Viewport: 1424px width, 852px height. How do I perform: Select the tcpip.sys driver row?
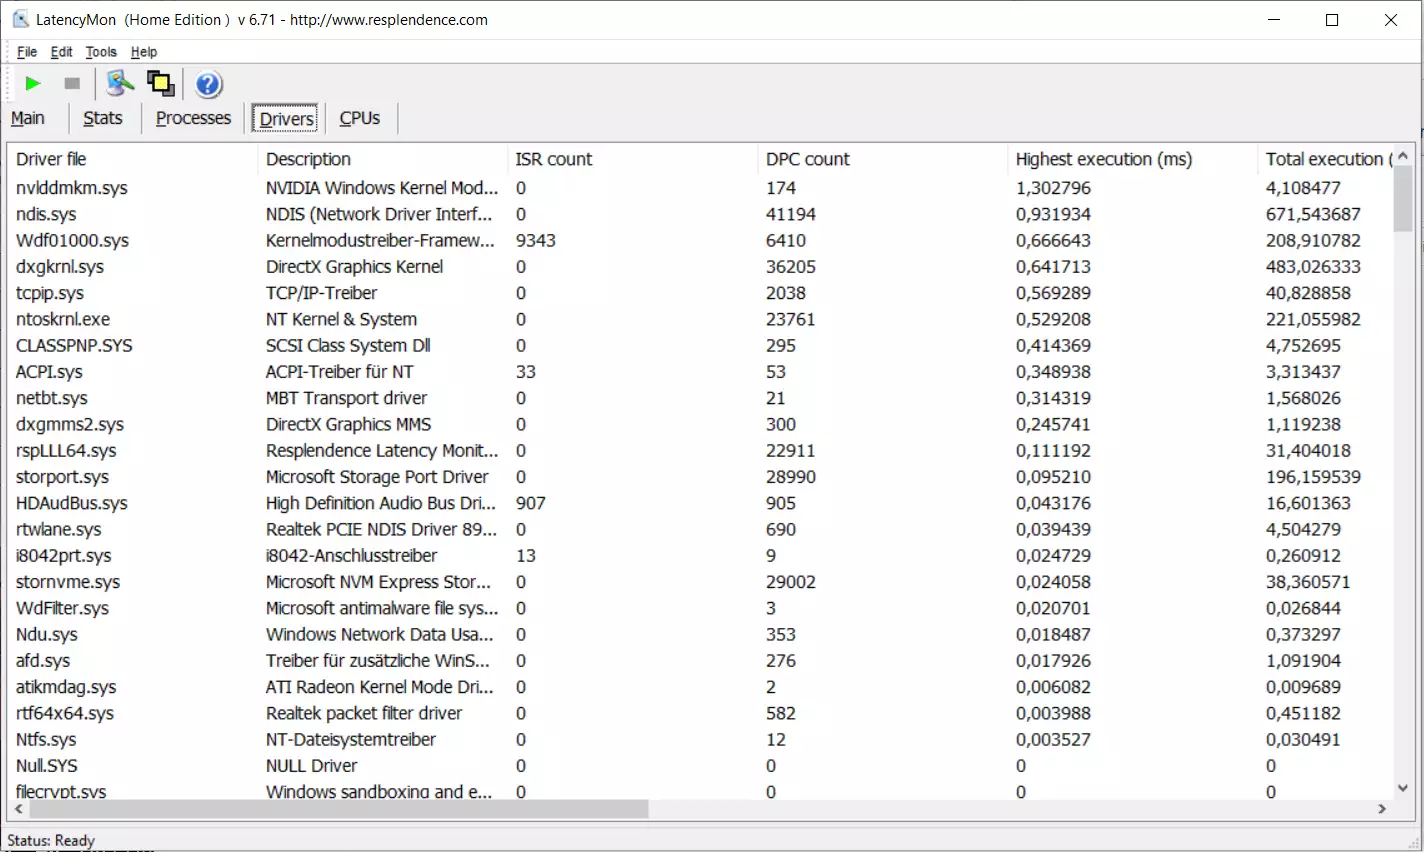tap(700, 293)
